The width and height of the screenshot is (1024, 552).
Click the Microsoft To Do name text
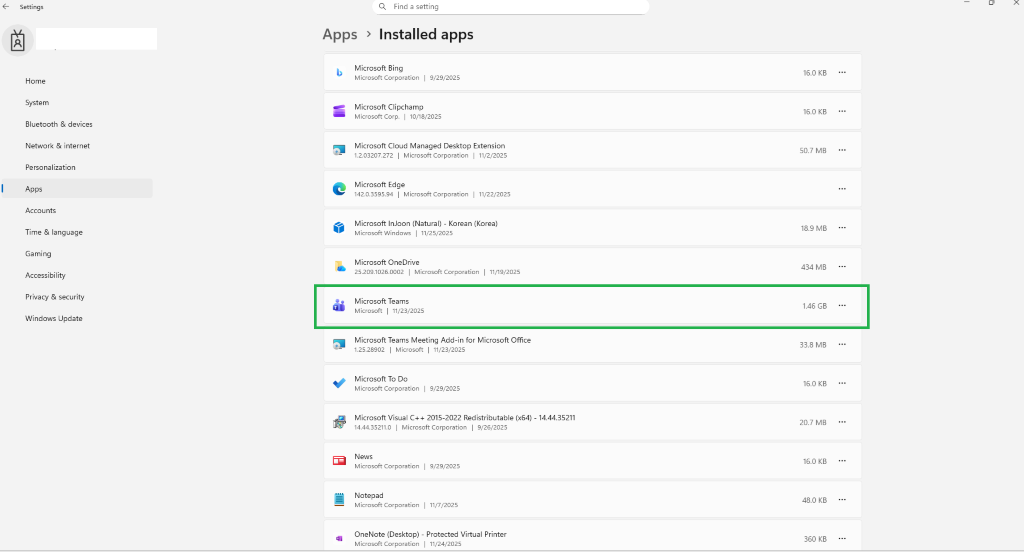click(x=381, y=379)
